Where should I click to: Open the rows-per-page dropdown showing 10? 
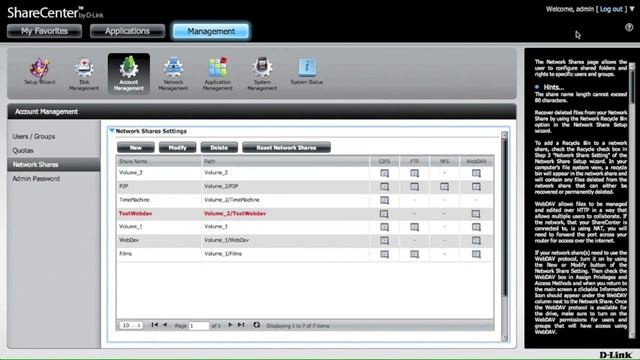[x=131, y=325]
